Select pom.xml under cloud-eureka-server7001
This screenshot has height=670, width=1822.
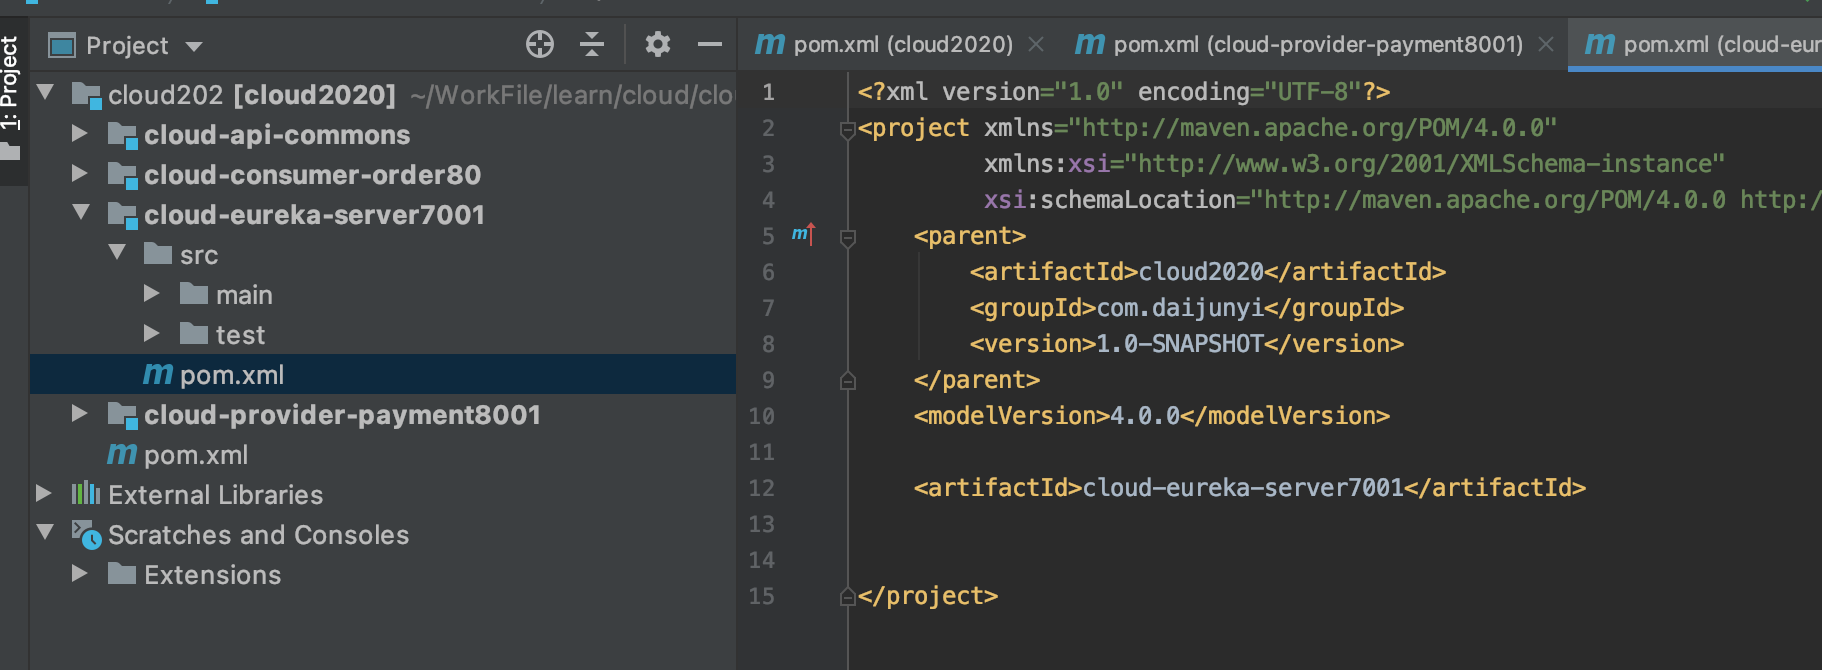(383, 374)
